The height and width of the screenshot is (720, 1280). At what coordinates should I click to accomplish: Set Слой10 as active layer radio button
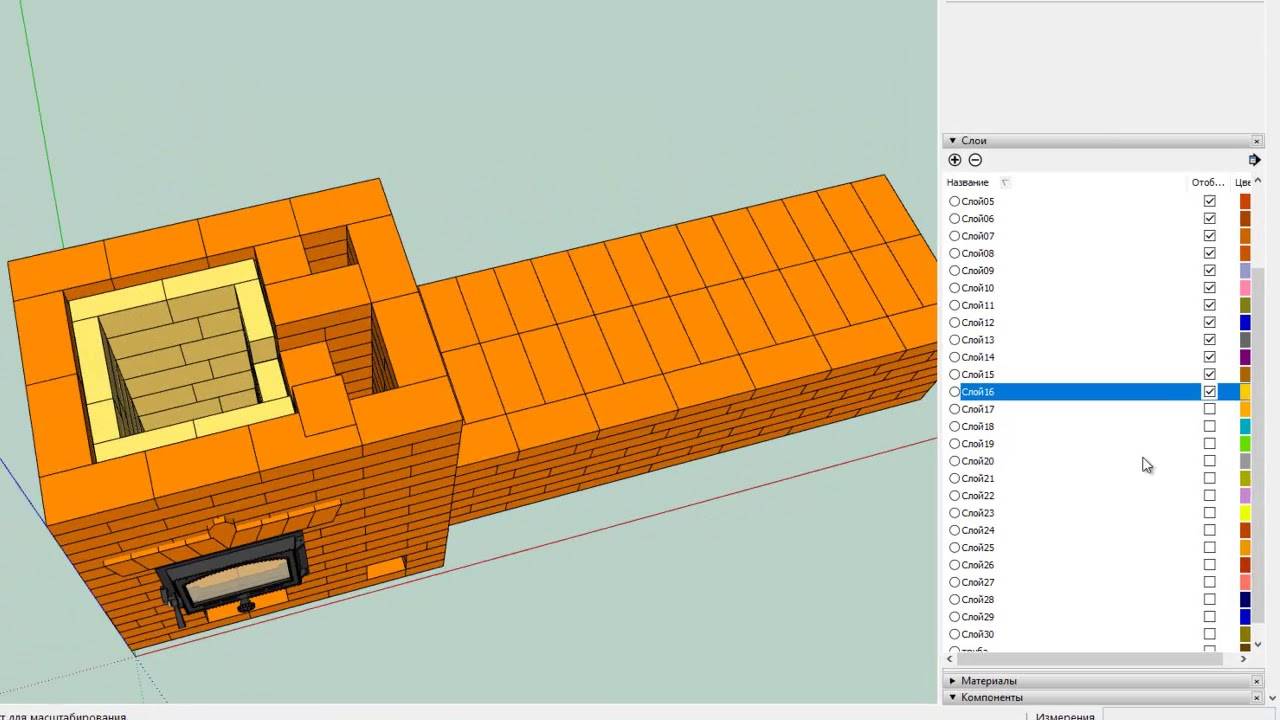pos(954,288)
